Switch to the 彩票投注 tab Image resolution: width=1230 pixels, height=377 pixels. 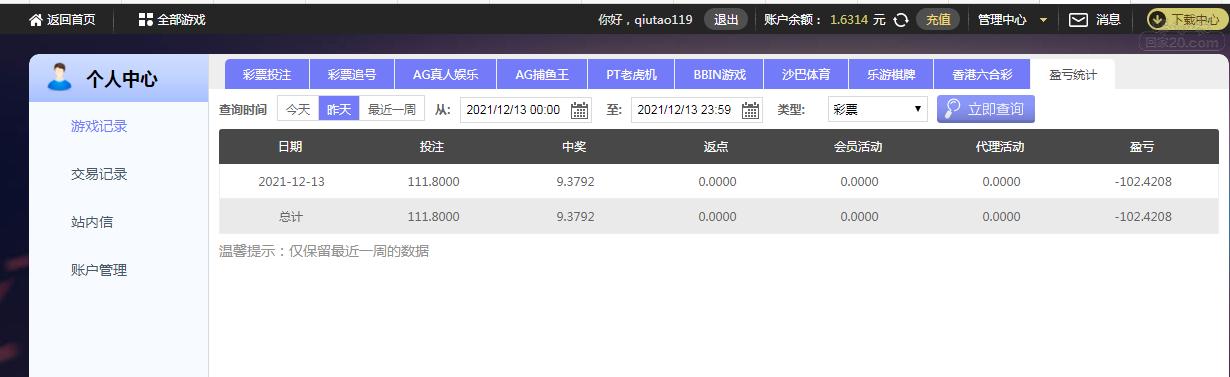click(267, 75)
